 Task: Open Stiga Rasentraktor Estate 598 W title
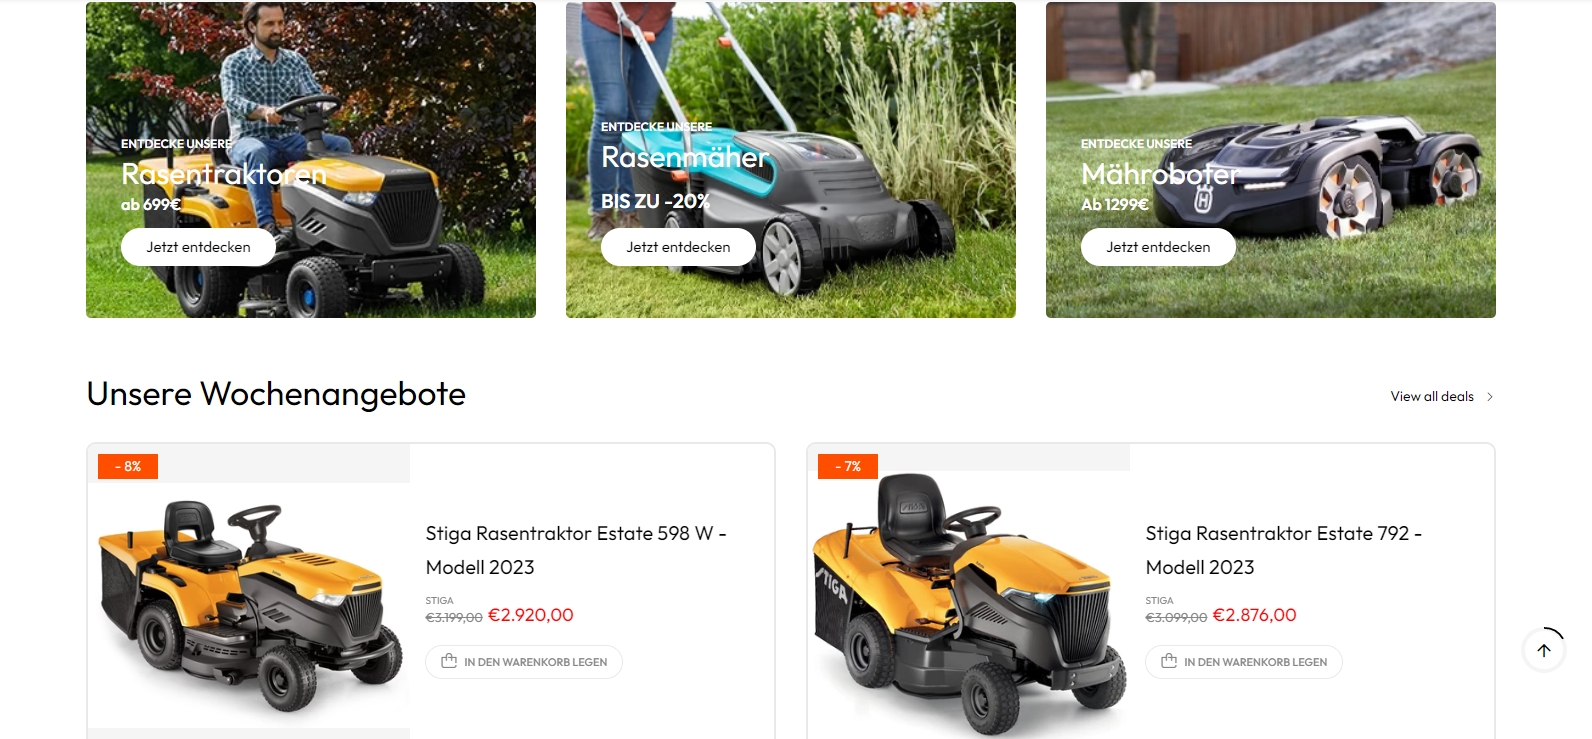(576, 550)
